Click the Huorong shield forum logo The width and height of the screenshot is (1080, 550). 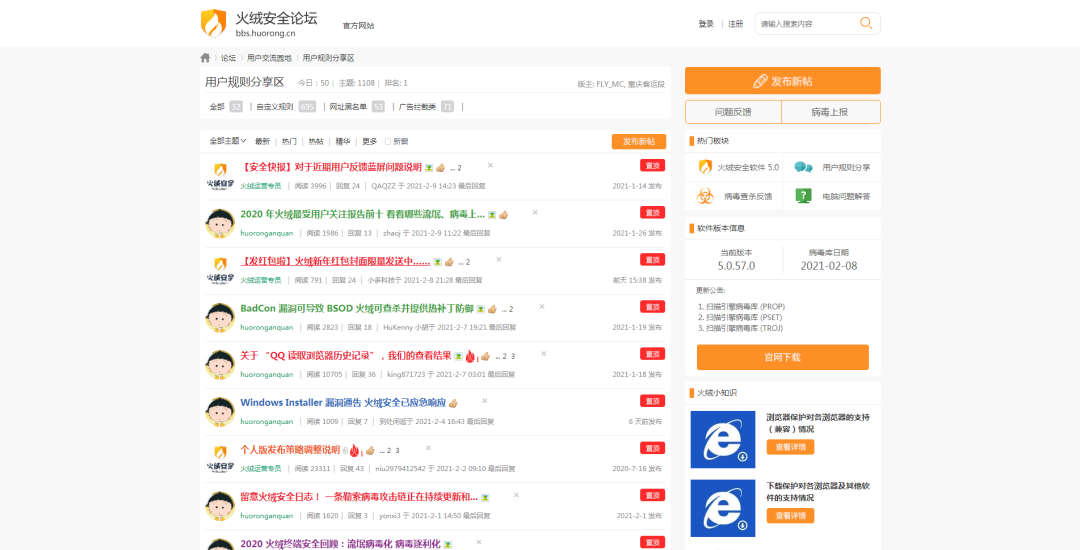[x=213, y=23]
